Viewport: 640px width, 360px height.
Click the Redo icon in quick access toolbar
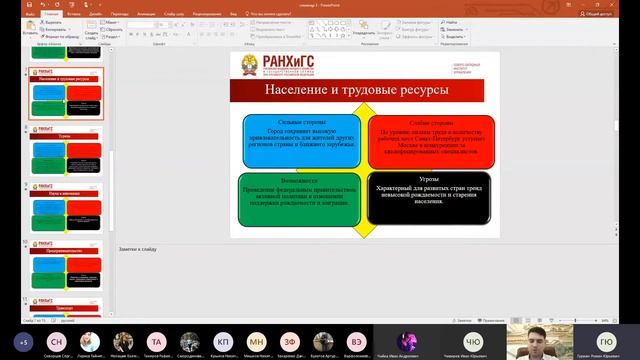(x=57, y=5)
